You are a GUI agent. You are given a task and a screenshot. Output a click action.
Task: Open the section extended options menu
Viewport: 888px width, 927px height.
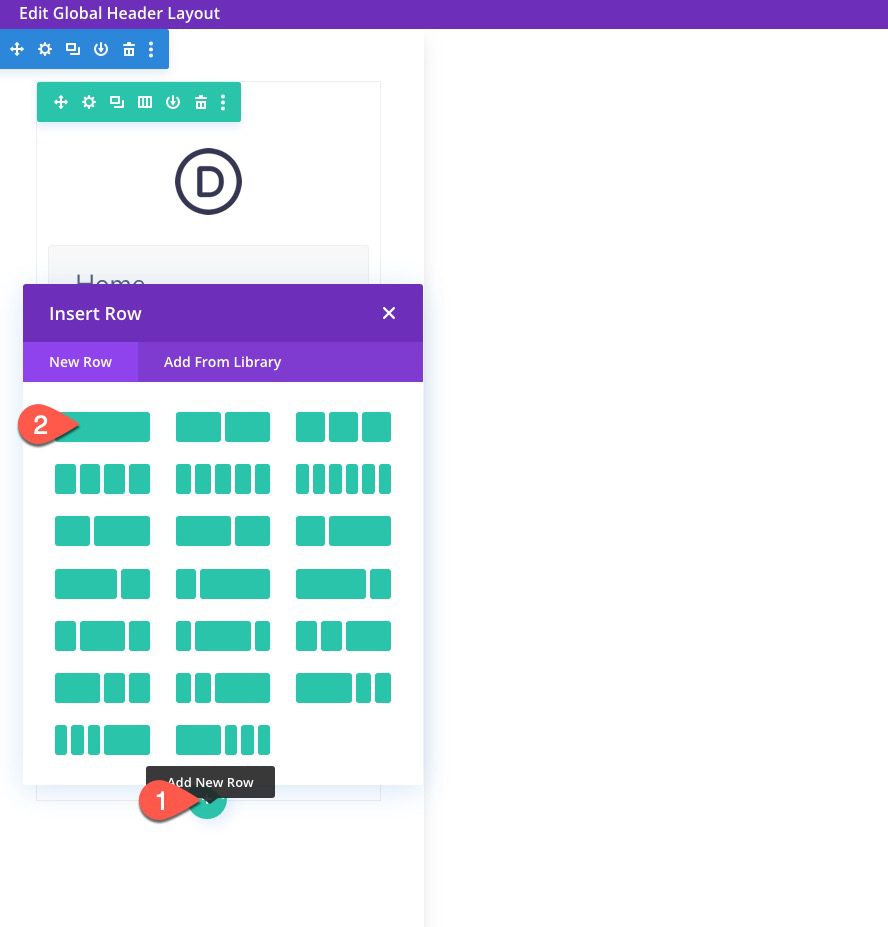[x=151, y=49]
